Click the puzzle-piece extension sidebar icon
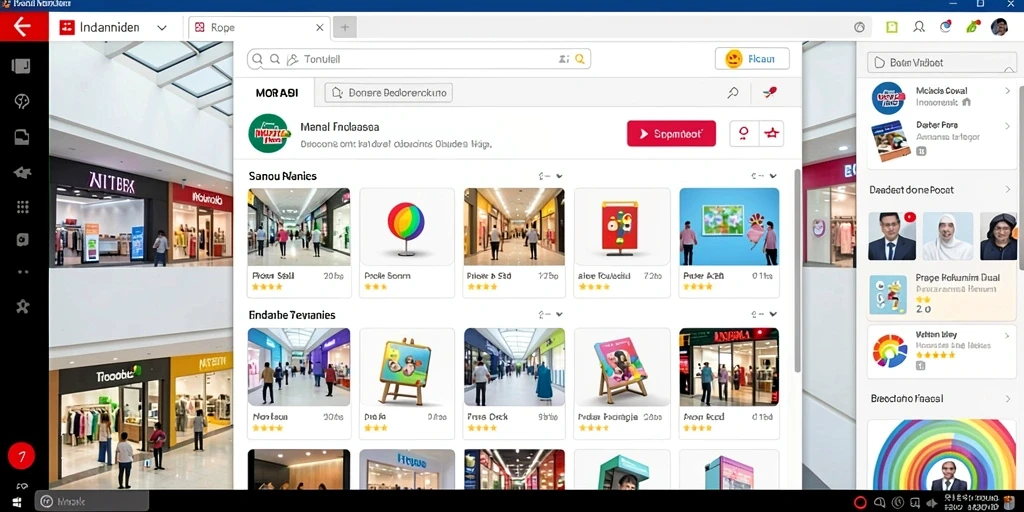 (22, 306)
